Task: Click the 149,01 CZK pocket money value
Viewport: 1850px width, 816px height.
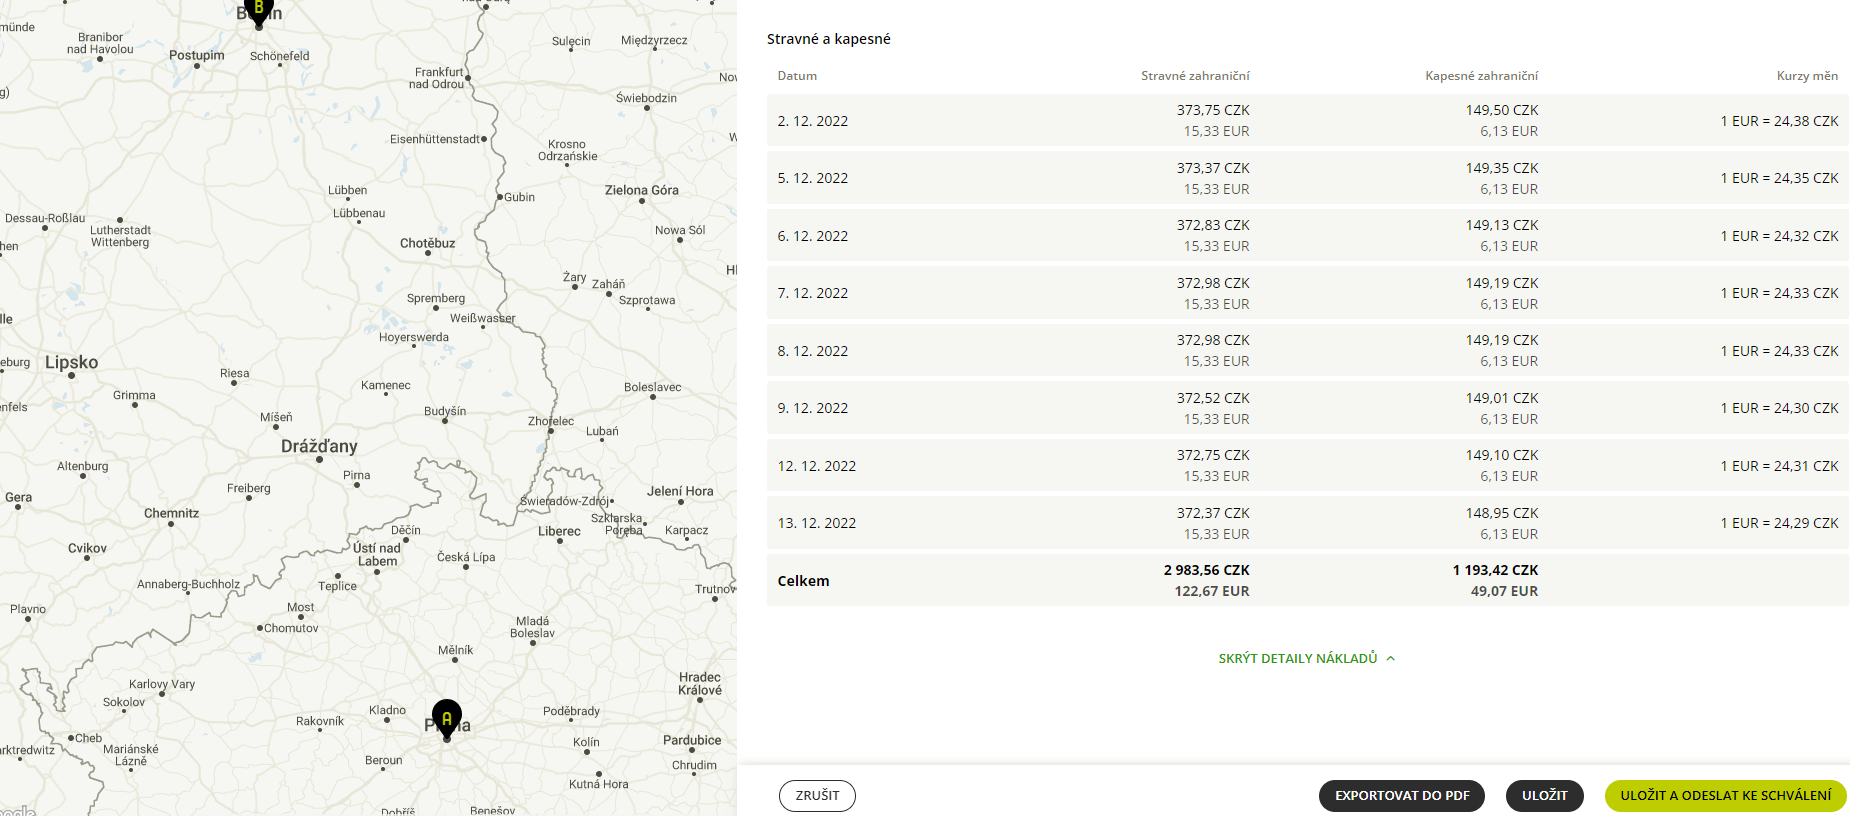Action: click(x=1502, y=398)
